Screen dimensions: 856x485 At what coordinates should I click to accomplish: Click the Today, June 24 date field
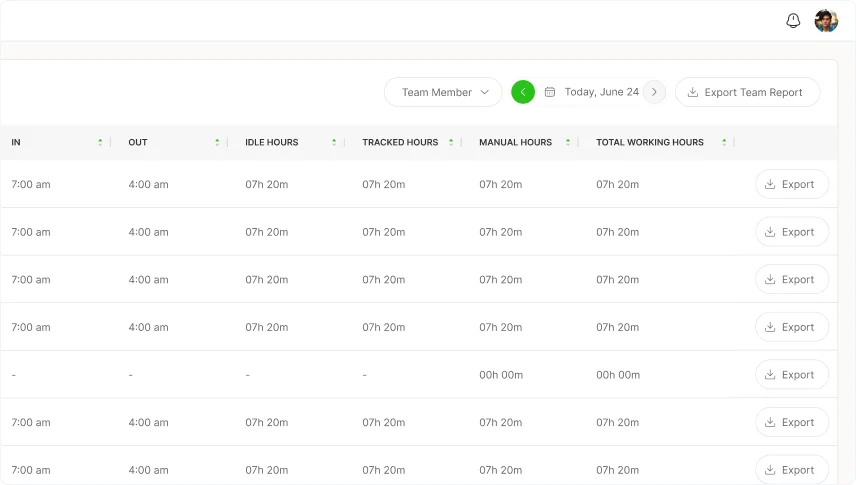pos(601,92)
